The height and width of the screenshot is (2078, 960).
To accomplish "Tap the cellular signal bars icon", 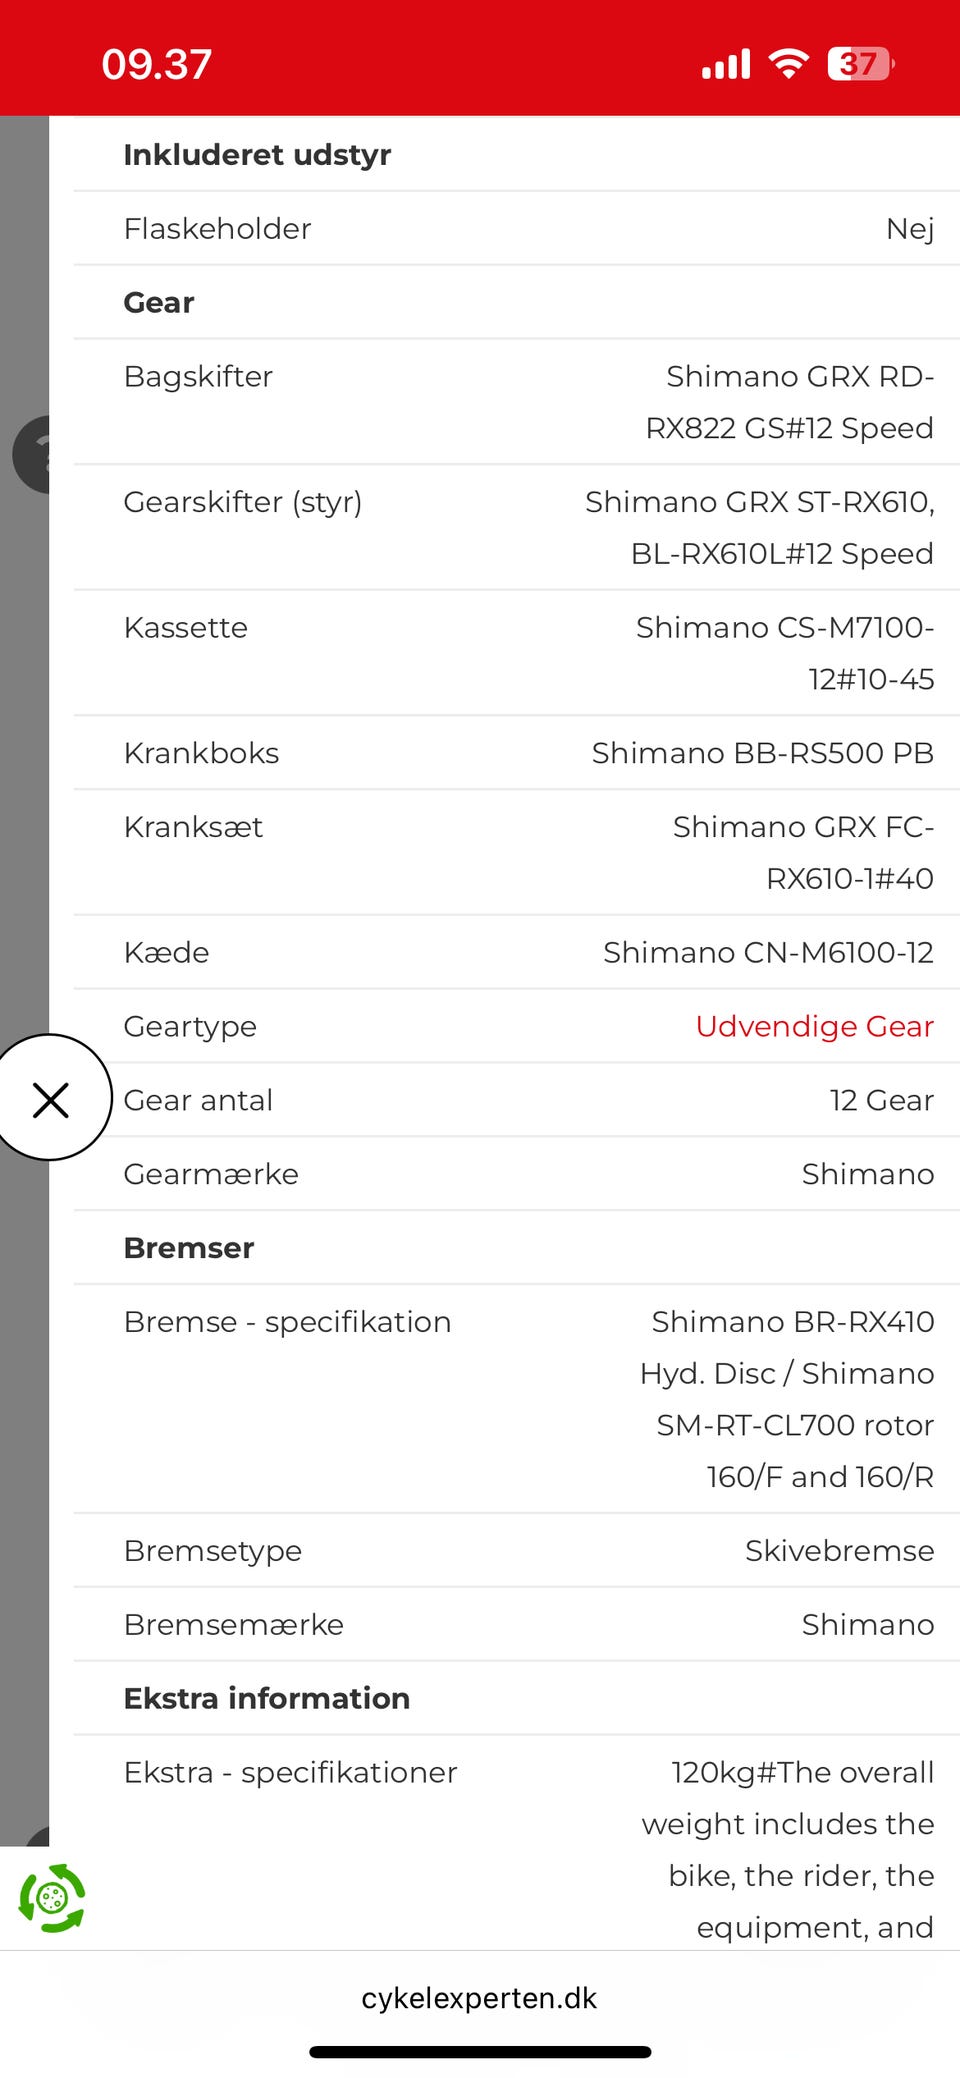I will (725, 65).
